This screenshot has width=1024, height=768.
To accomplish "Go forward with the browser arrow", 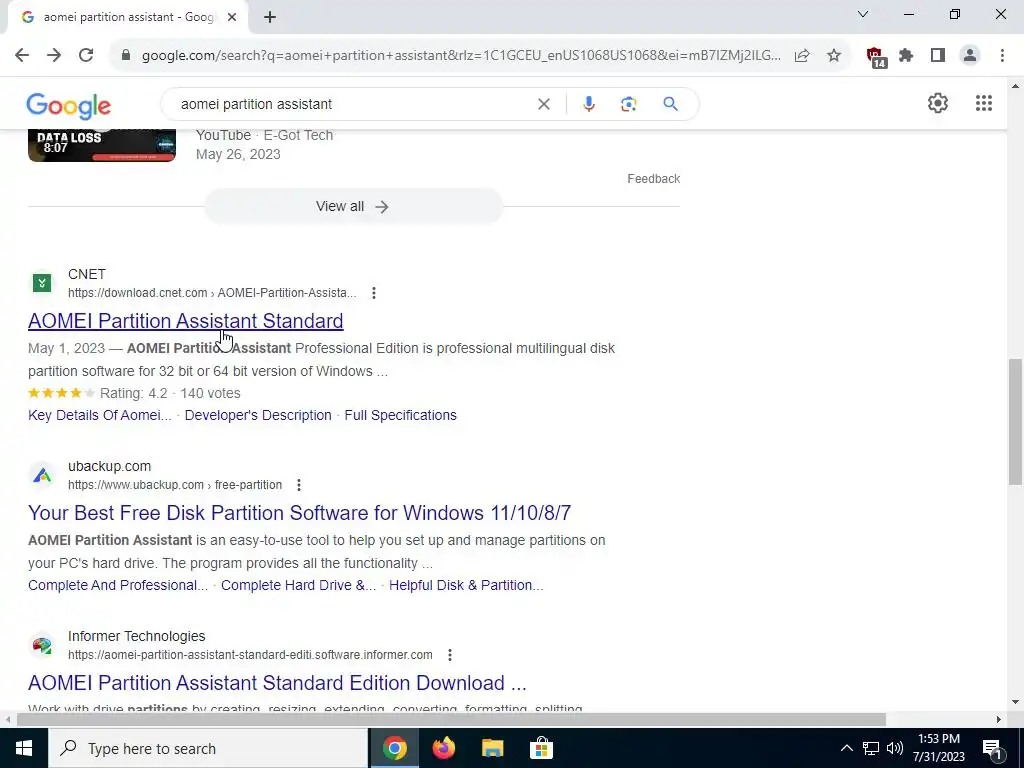I will [x=54, y=56].
